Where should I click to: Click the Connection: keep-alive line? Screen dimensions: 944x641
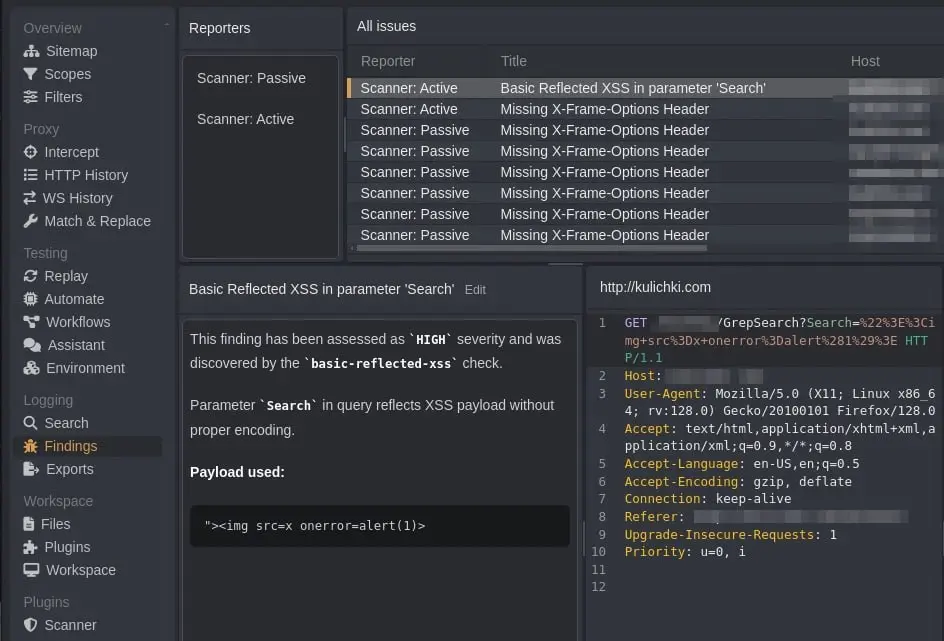[x=707, y=499]
